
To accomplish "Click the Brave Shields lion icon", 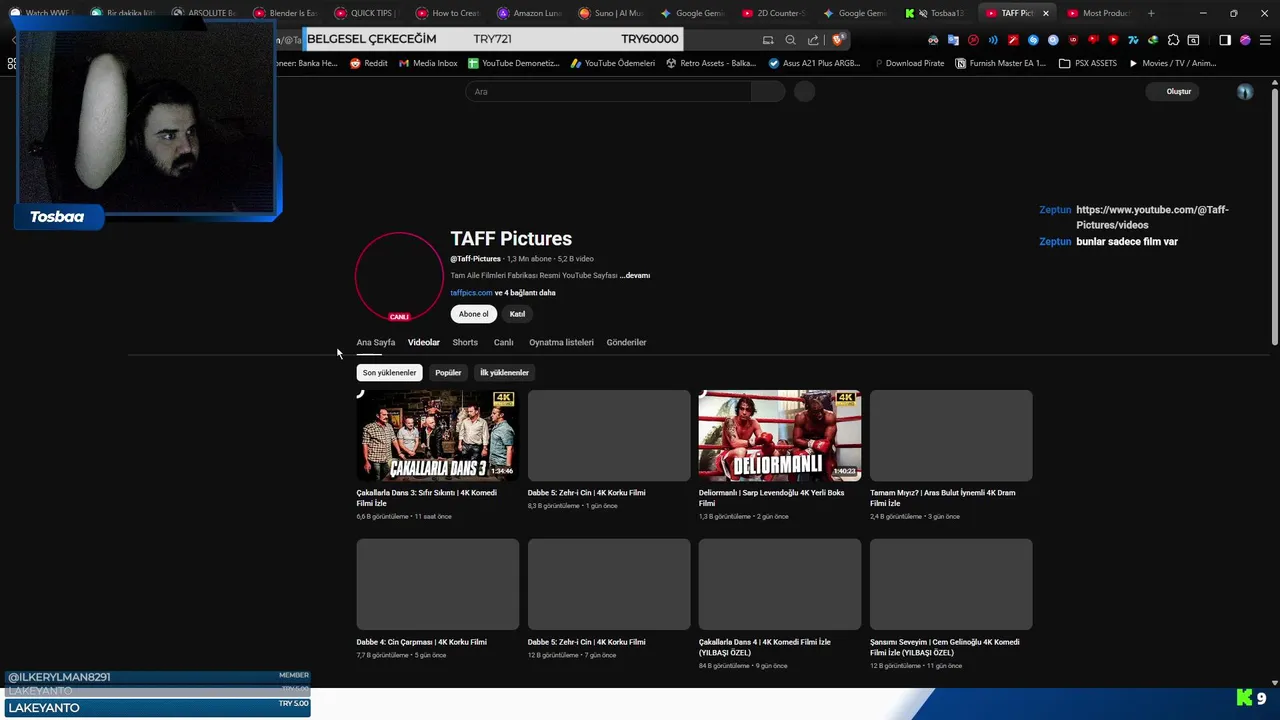I will coord(838,40).
